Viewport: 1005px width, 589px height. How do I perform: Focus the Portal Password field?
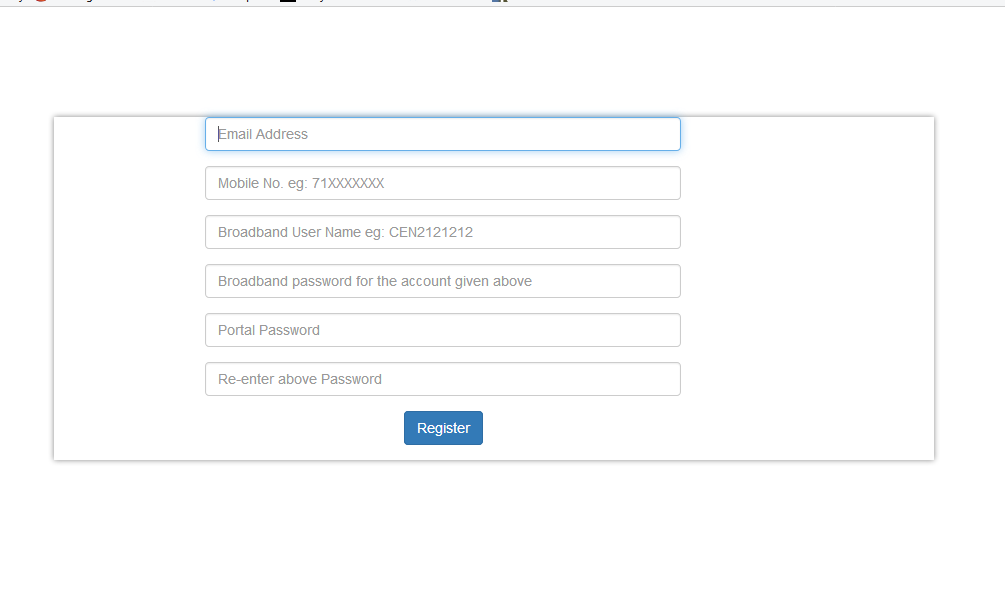click(x=442, y=330)
